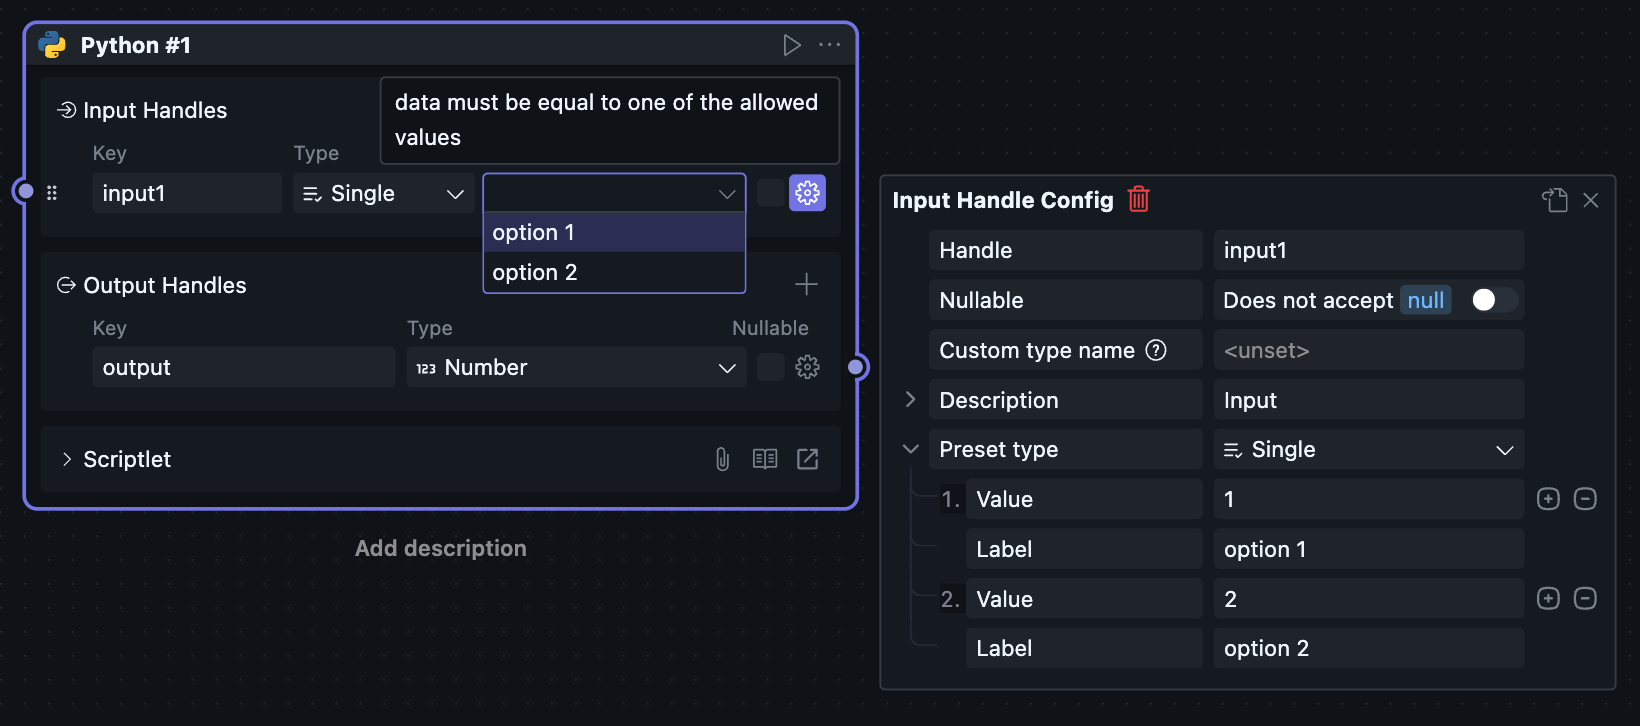Expand the Scriptlet section
Screen dimensions: 1640x726
tap(67, 459)
